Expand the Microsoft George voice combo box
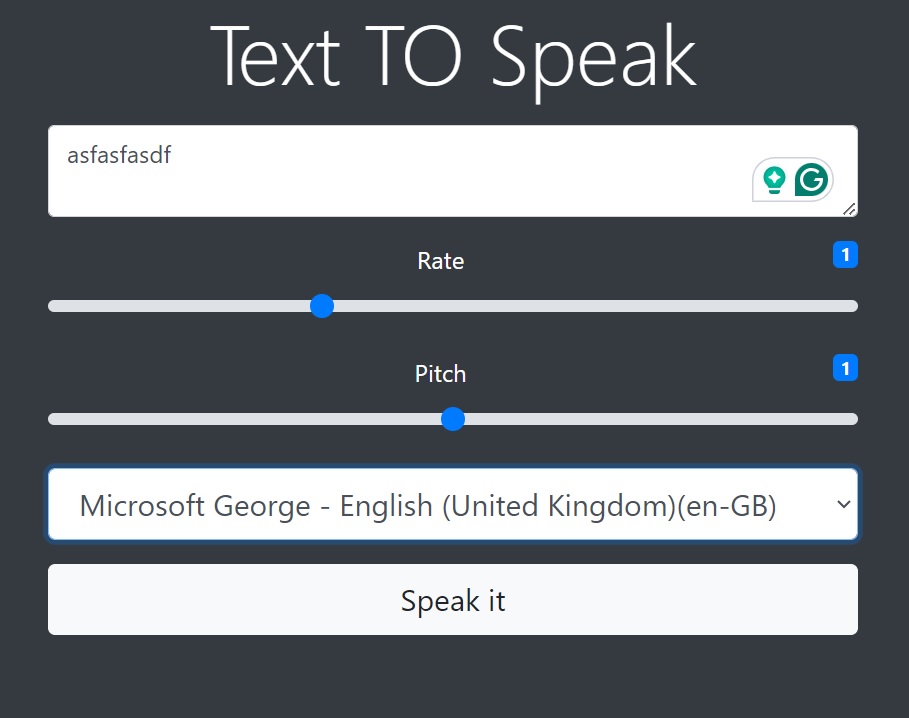Viewport: 909px width, 718px height. (453, 504)
